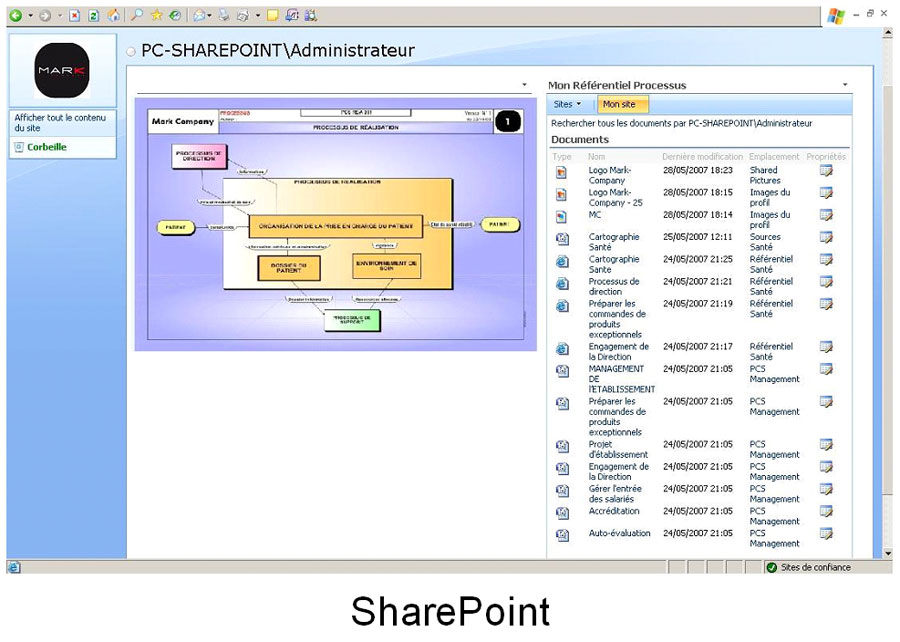
Task: Open properties icon for the MC document
Action: [x=826, y=216]
